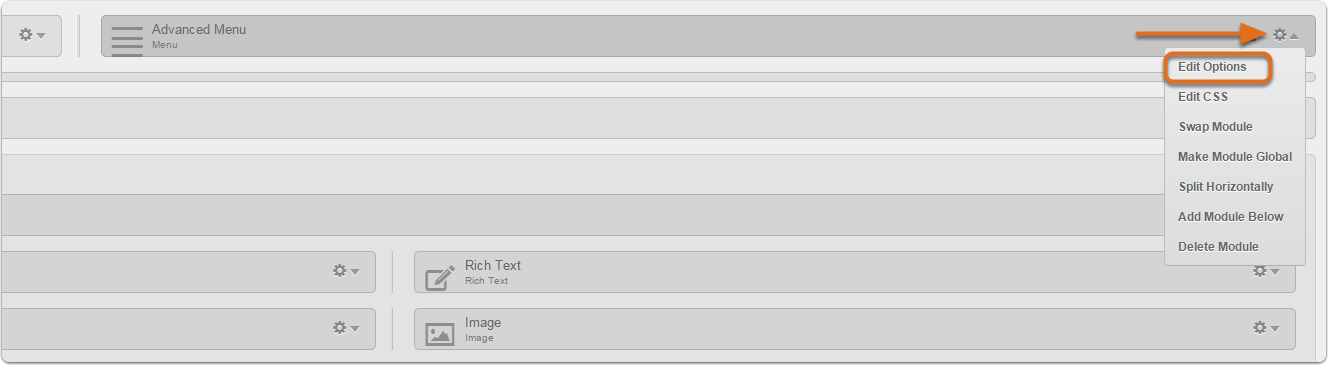This screenshot has width=1328, height=365.
Task: Select the Advanced Menu module title
Action: [x=199, y=30]
